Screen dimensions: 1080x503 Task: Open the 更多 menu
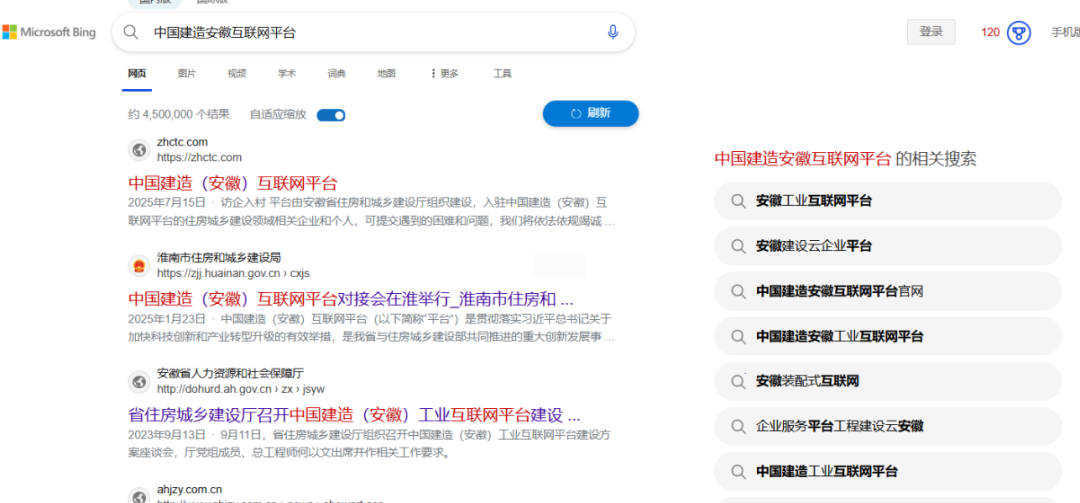coord(444,74)
